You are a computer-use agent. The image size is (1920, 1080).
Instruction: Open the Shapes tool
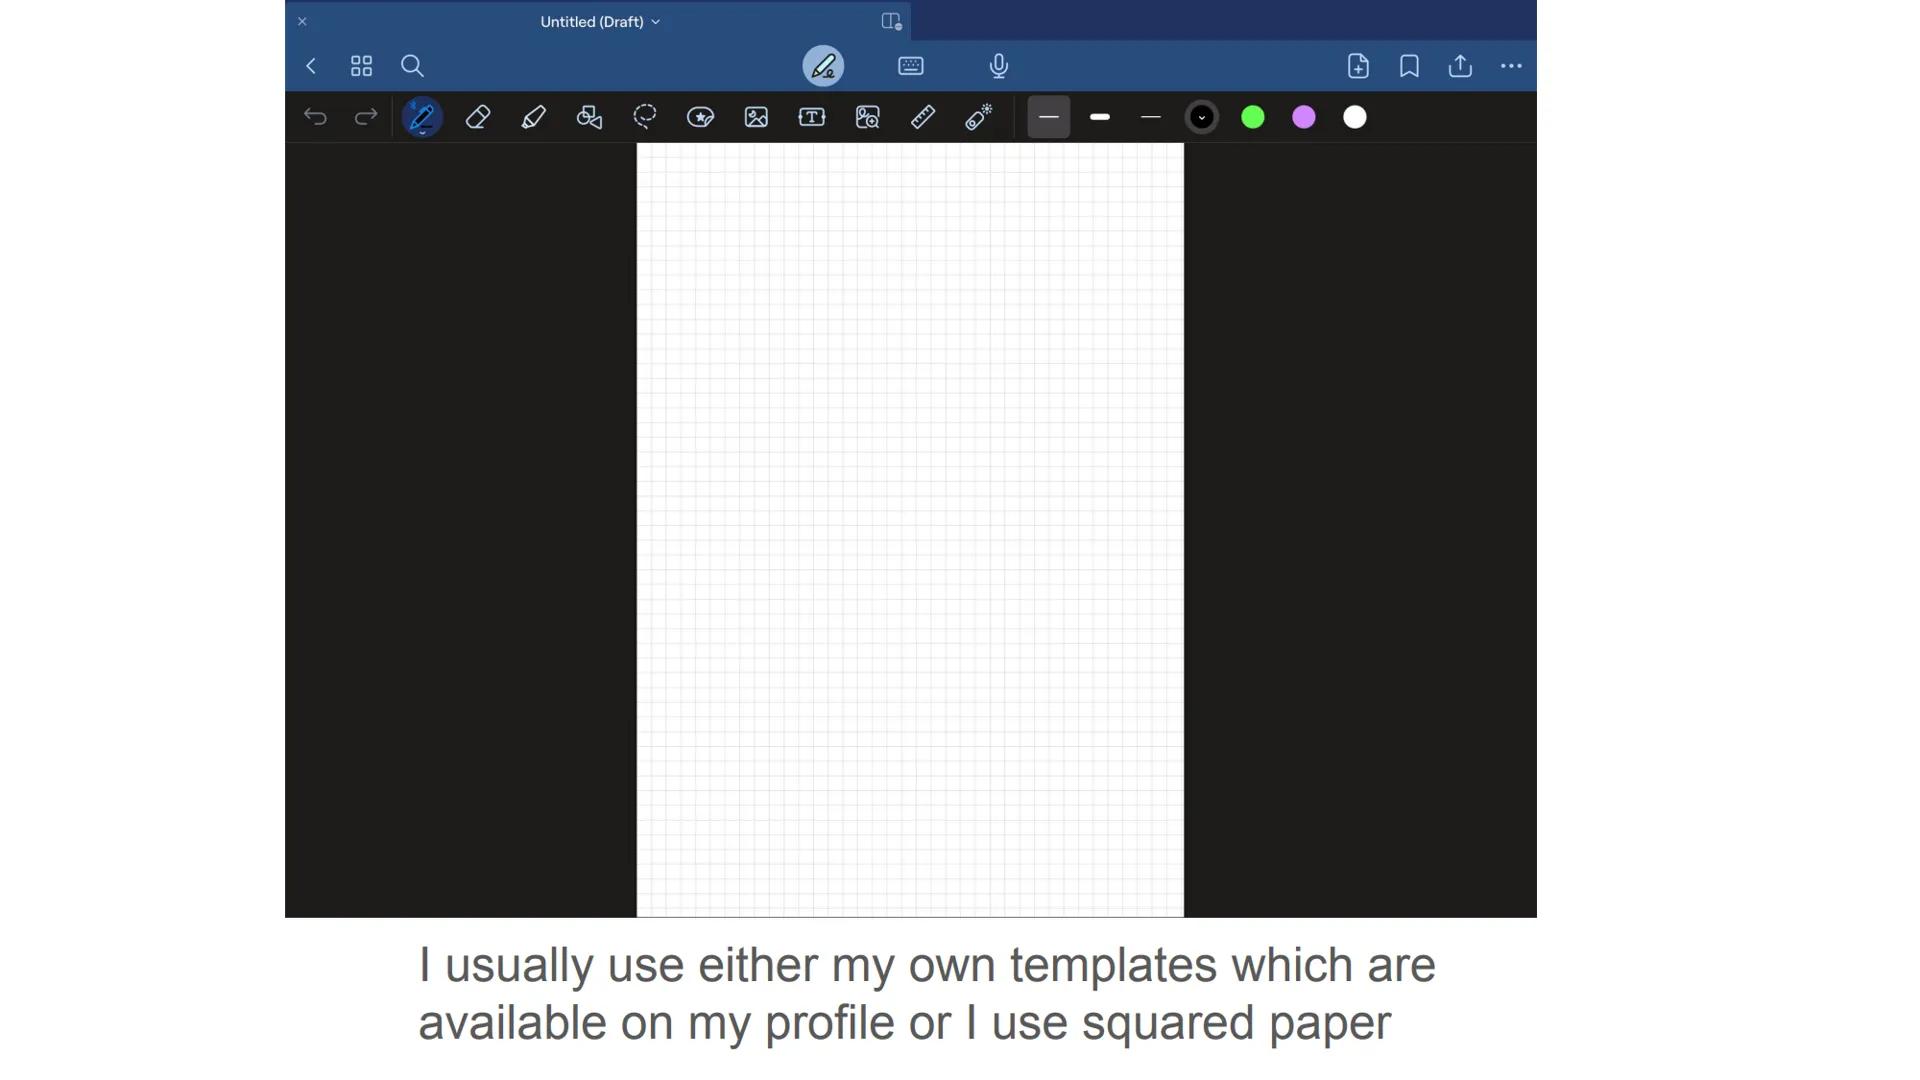[589, 117]
